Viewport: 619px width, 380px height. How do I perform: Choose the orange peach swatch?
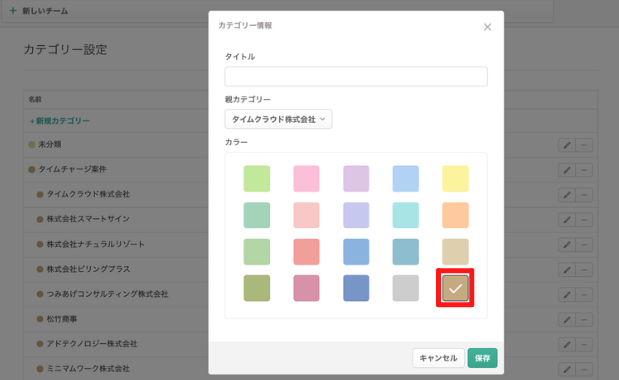point(455,215)
